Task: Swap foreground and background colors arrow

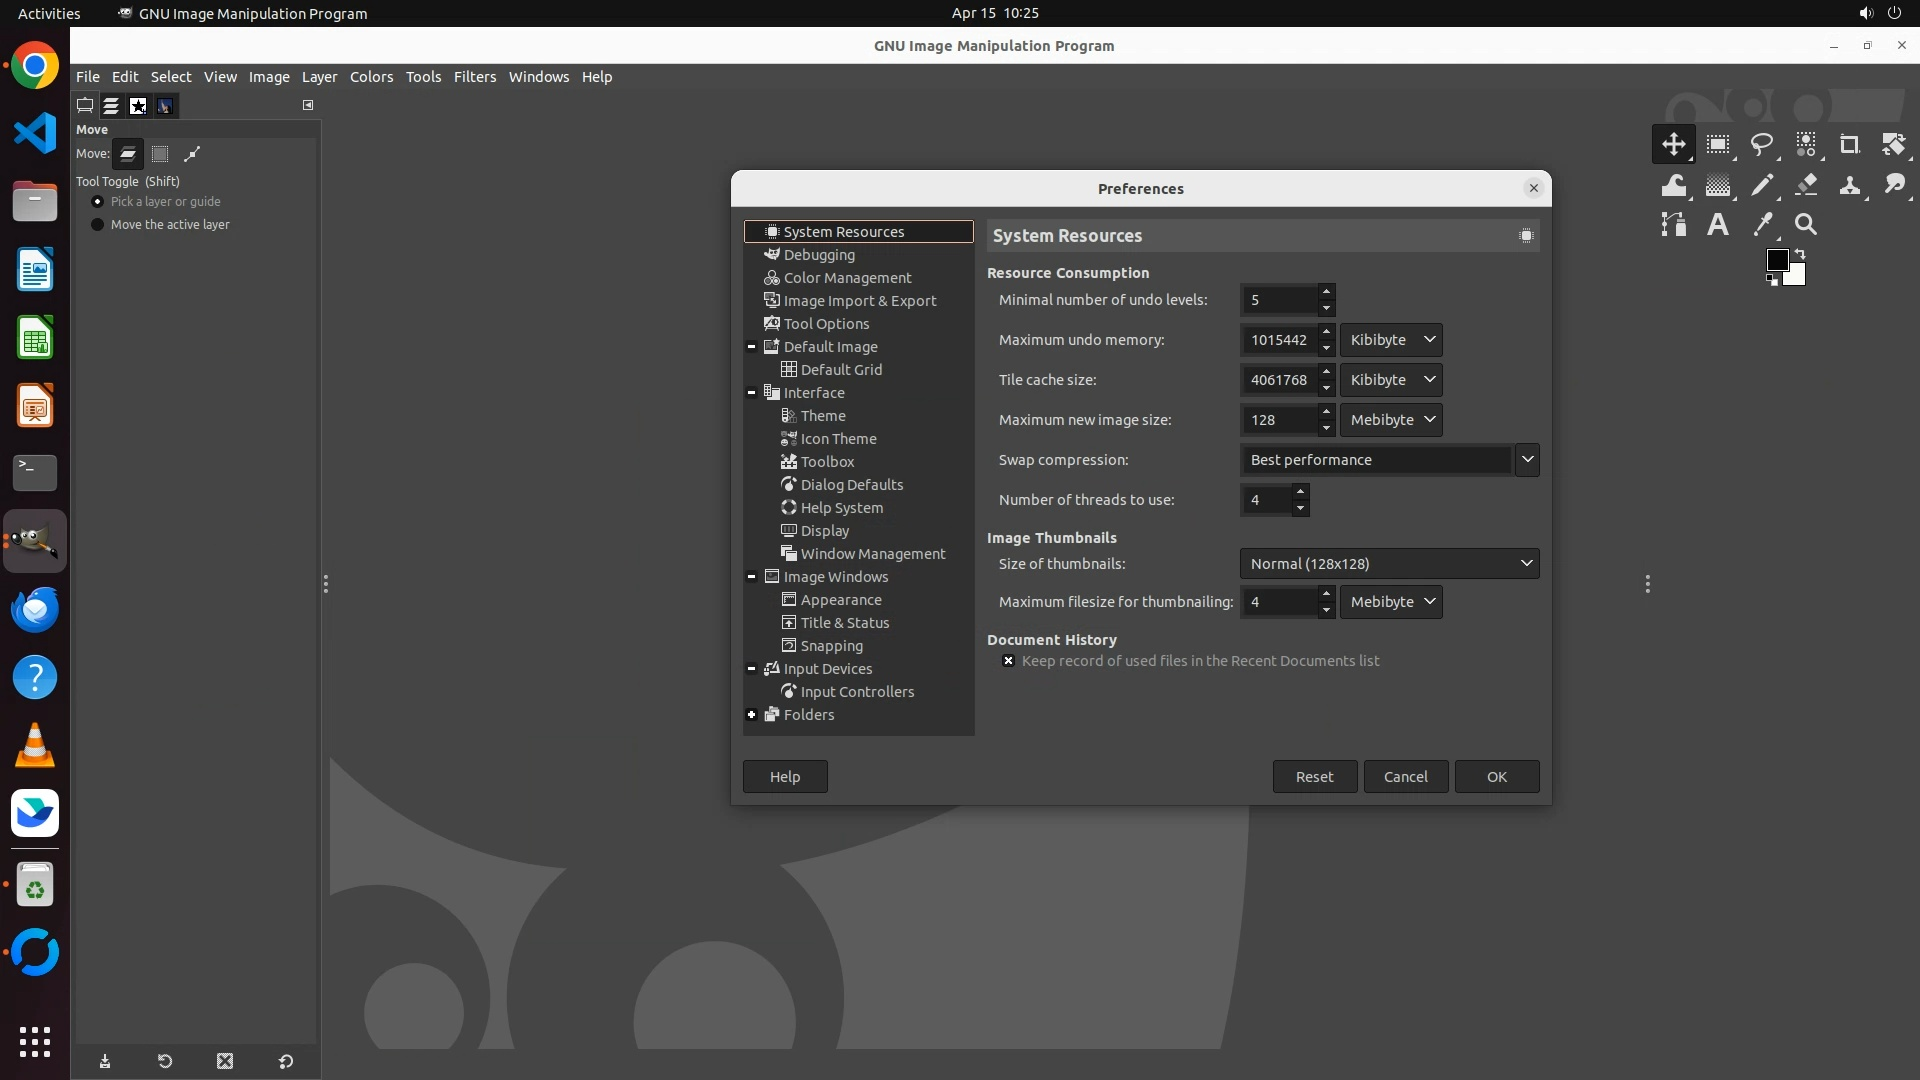Action: point(1800,254)
